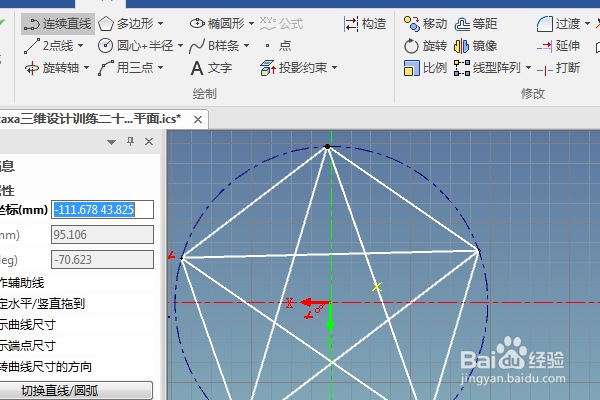Select the 比例 scale tool

426,68
